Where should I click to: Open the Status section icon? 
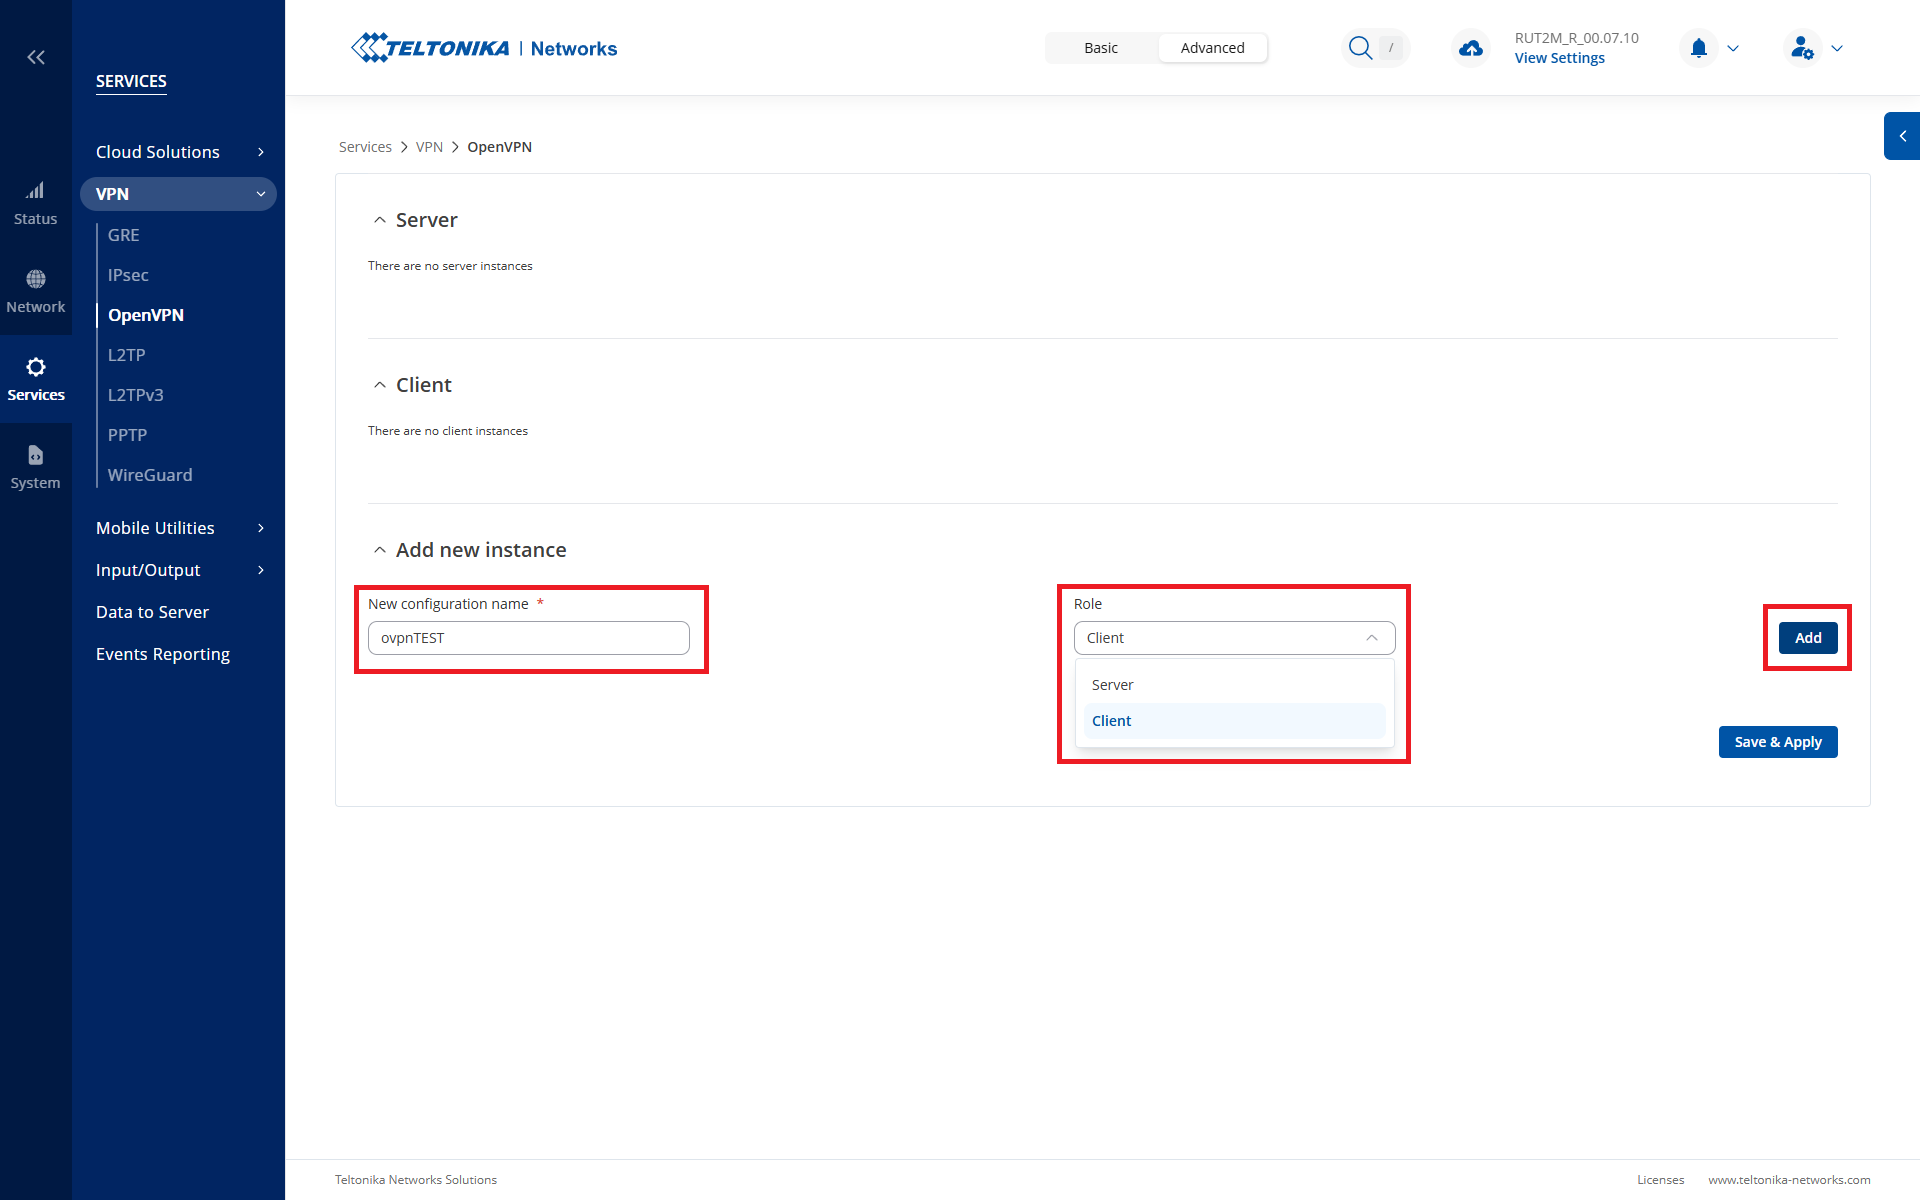[x=35, y=203]
